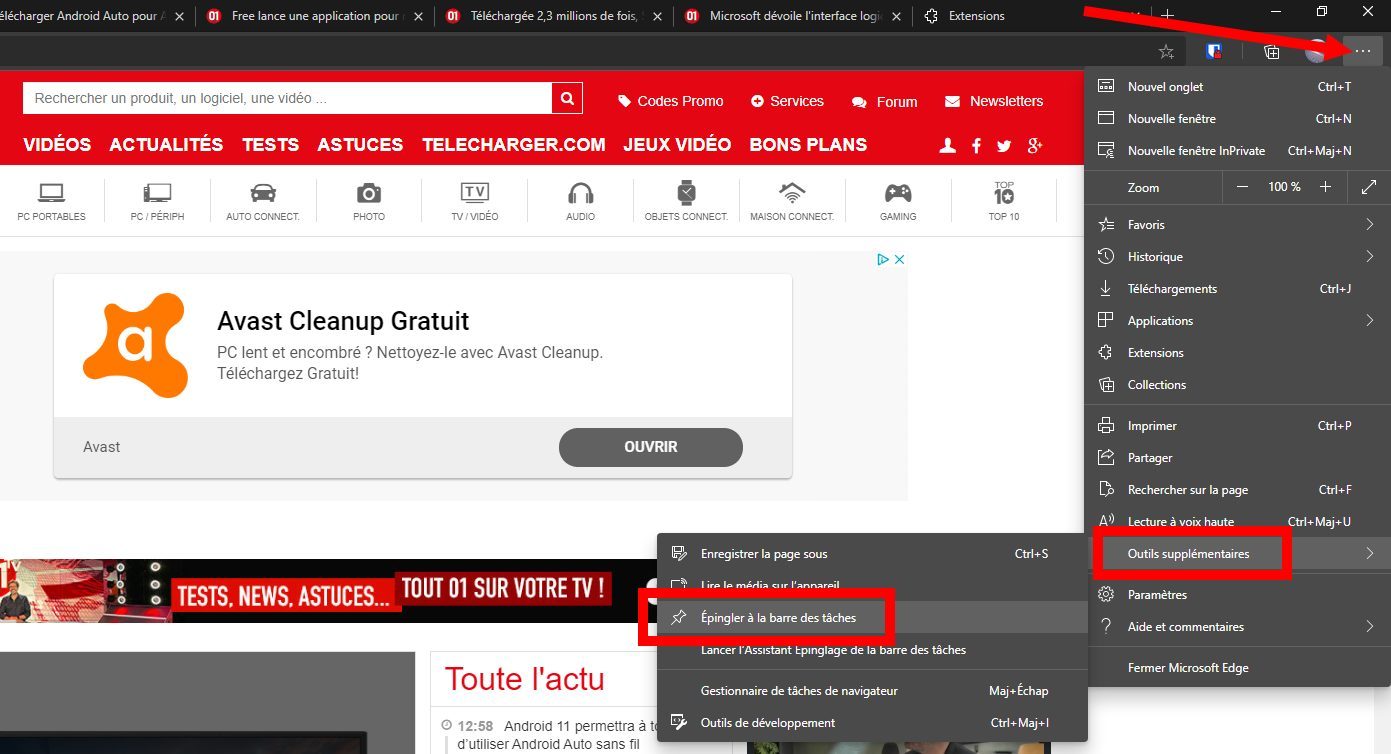
Task: Choose Imprimer in the menu
Action: [1237, 426]
